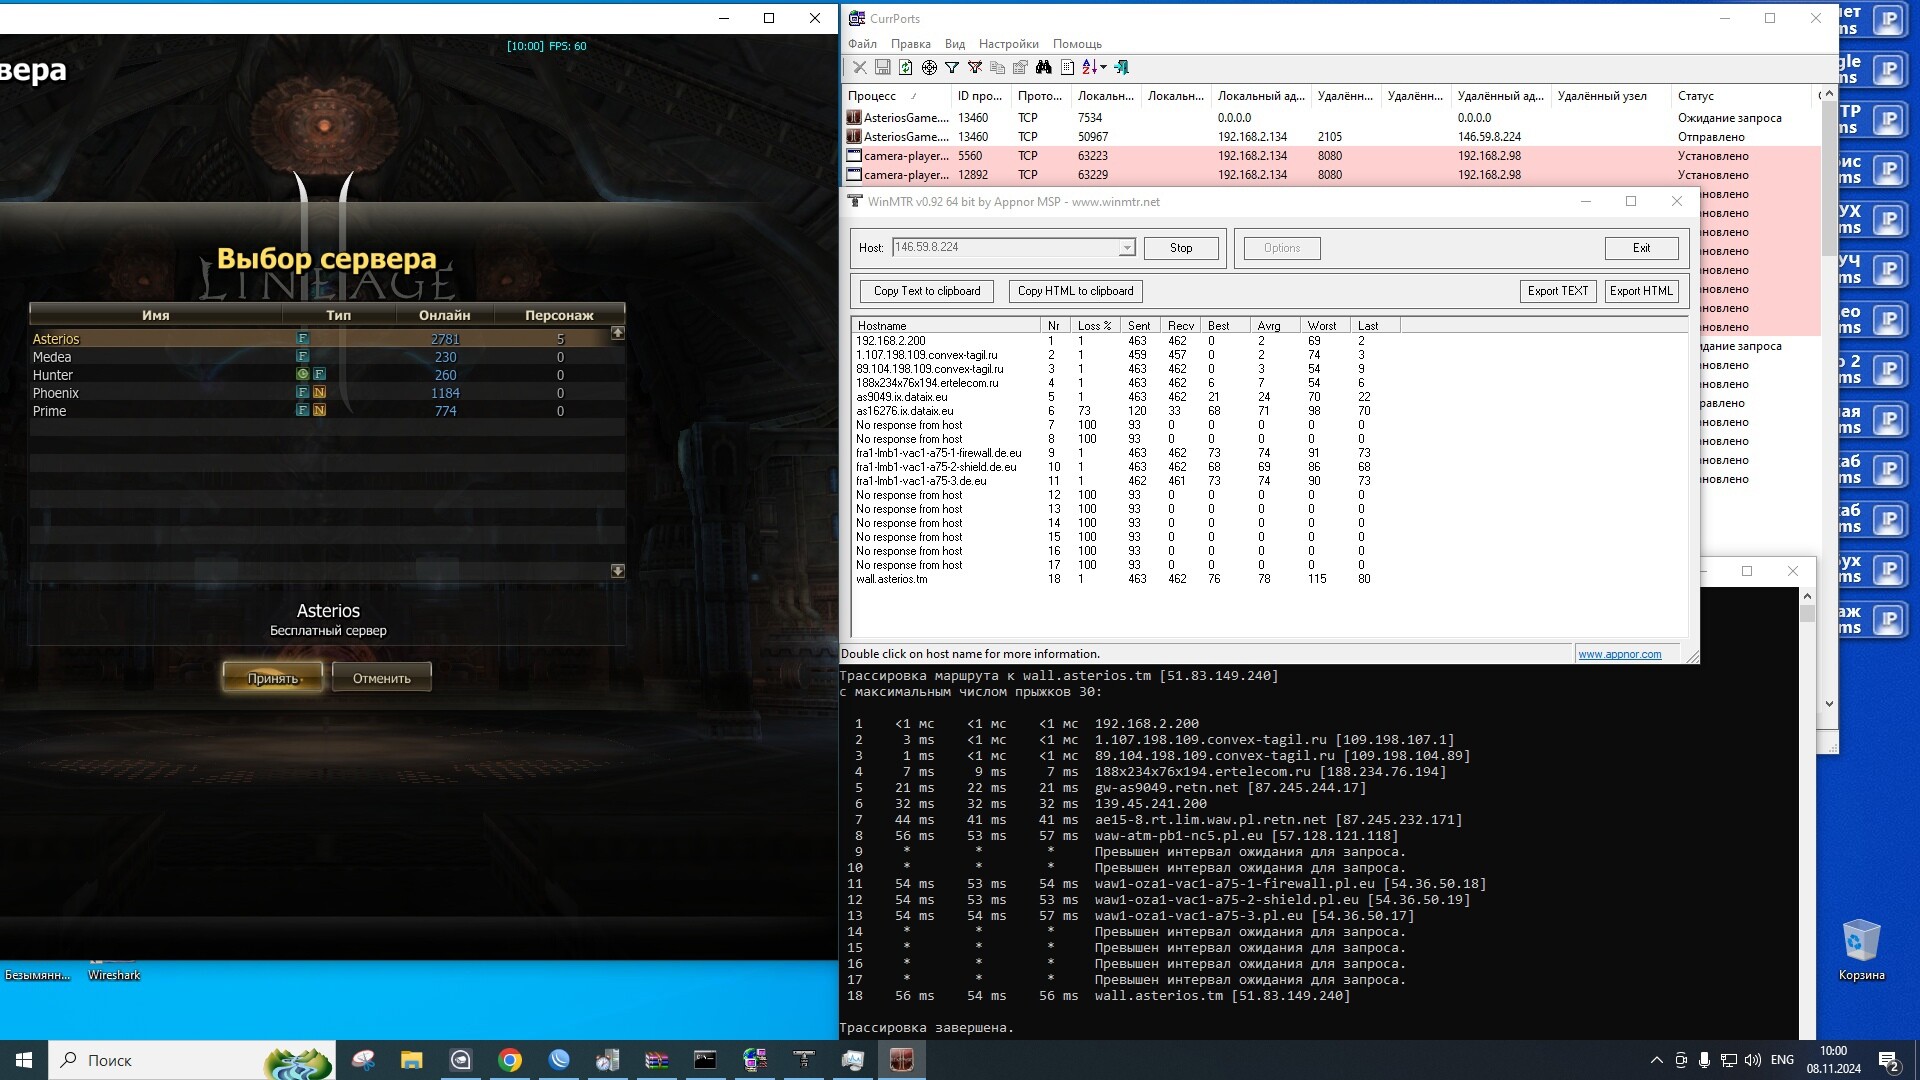Click the server list scroll-up arrow

point(618,333)
